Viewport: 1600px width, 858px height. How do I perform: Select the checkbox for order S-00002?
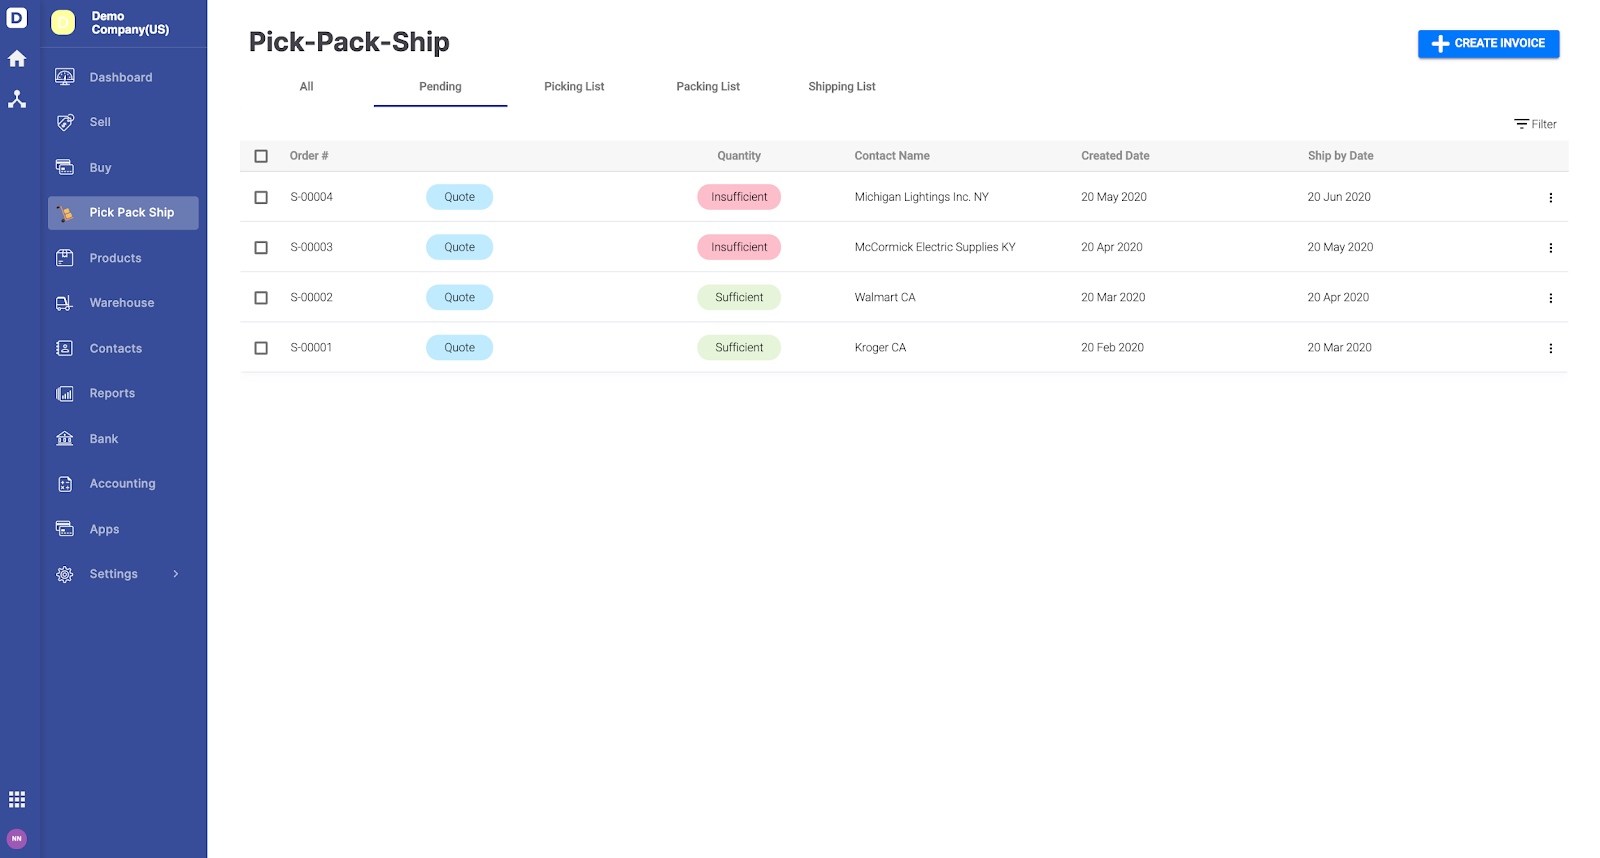click(261, 297)
